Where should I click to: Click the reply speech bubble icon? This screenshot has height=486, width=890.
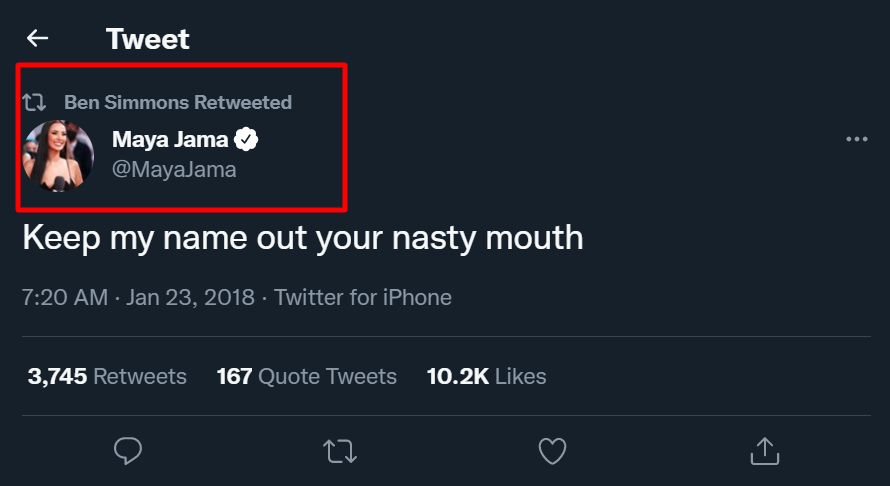(x=128, y=451)
